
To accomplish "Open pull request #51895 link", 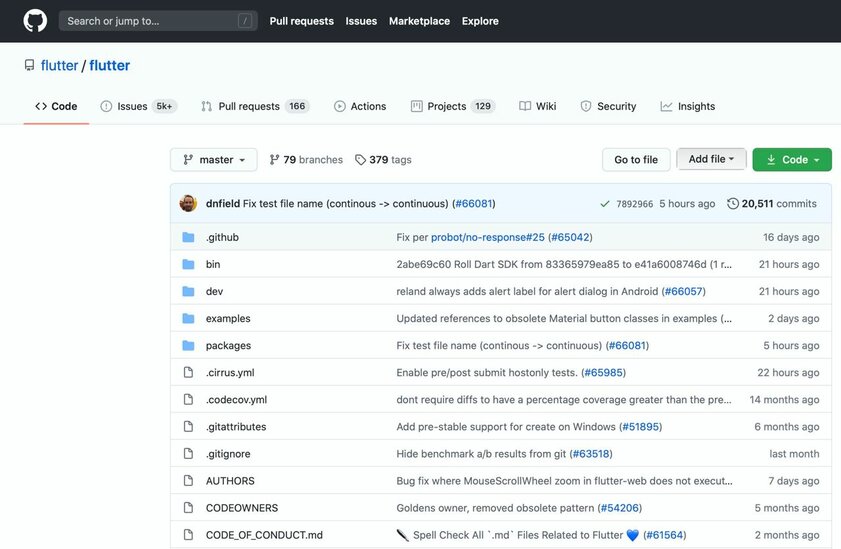I will point(640,426).
